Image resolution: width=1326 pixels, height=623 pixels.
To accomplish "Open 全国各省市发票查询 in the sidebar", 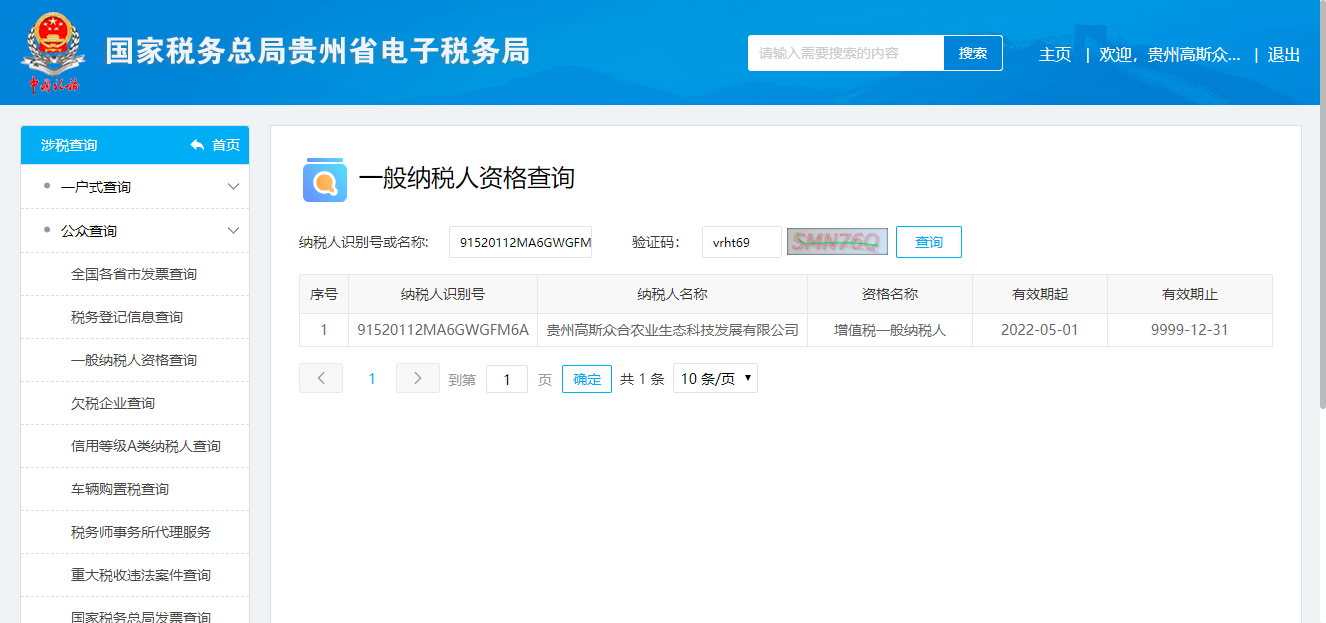I will click(x=134, y=274).
